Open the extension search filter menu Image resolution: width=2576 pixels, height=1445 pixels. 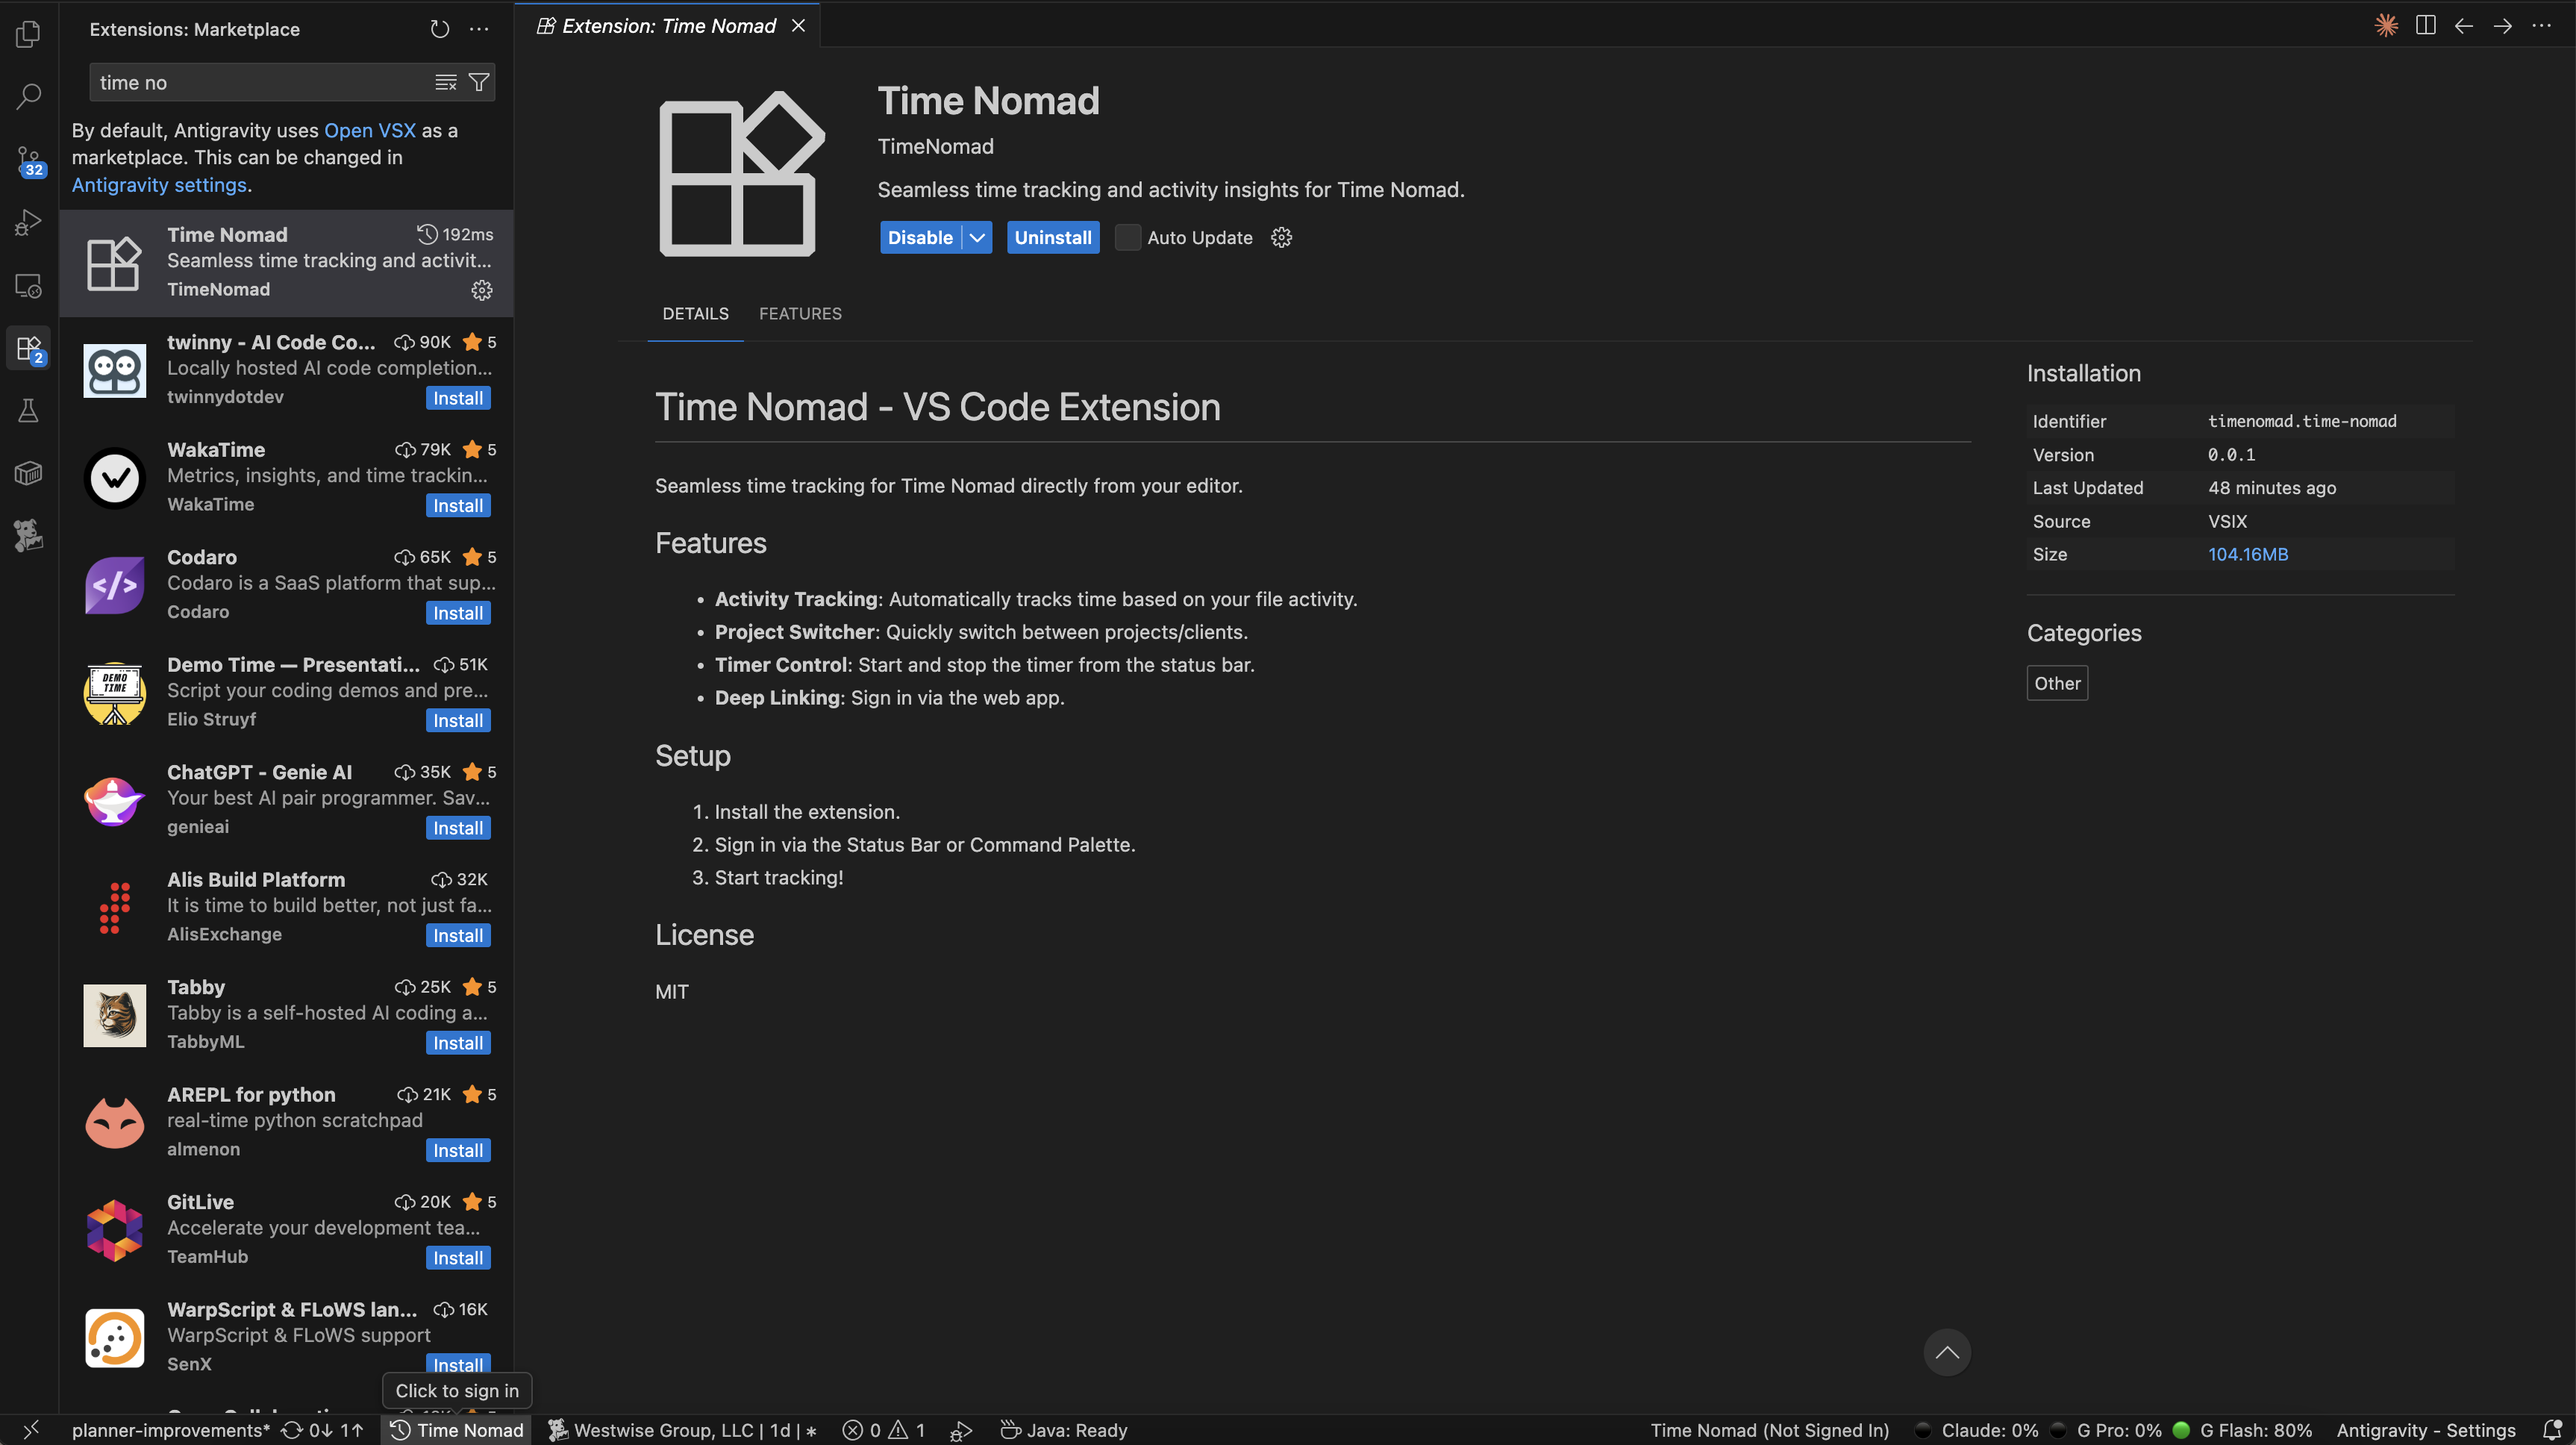pyautogui.click(x=479, y=82)
